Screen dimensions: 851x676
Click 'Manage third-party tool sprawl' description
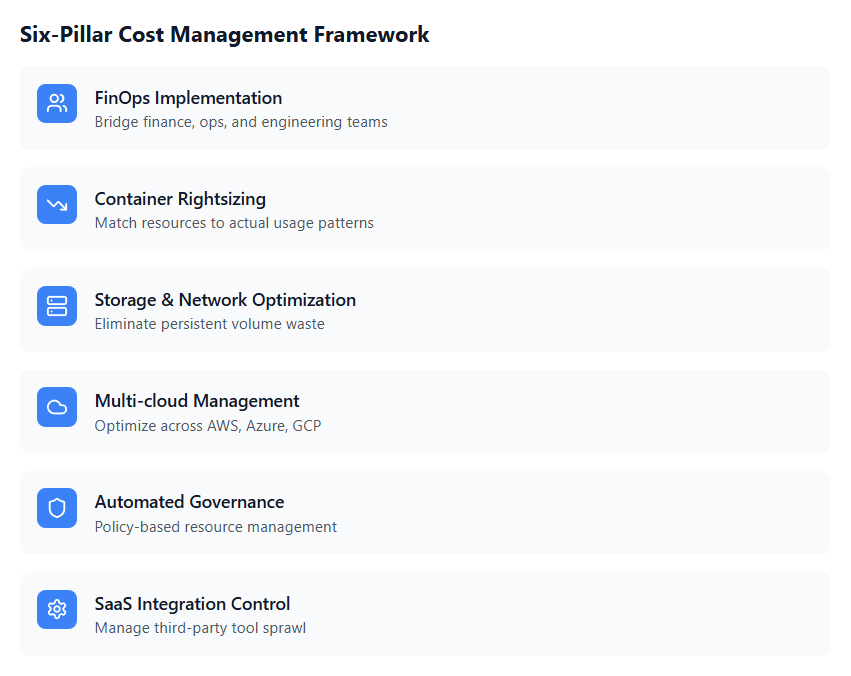(200, 628)
